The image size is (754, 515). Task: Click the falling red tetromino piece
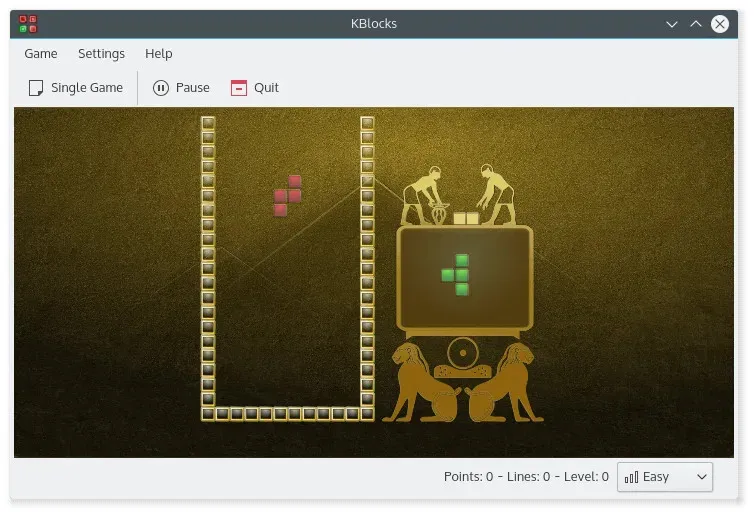pyautogui.click(x=288, y=195)
